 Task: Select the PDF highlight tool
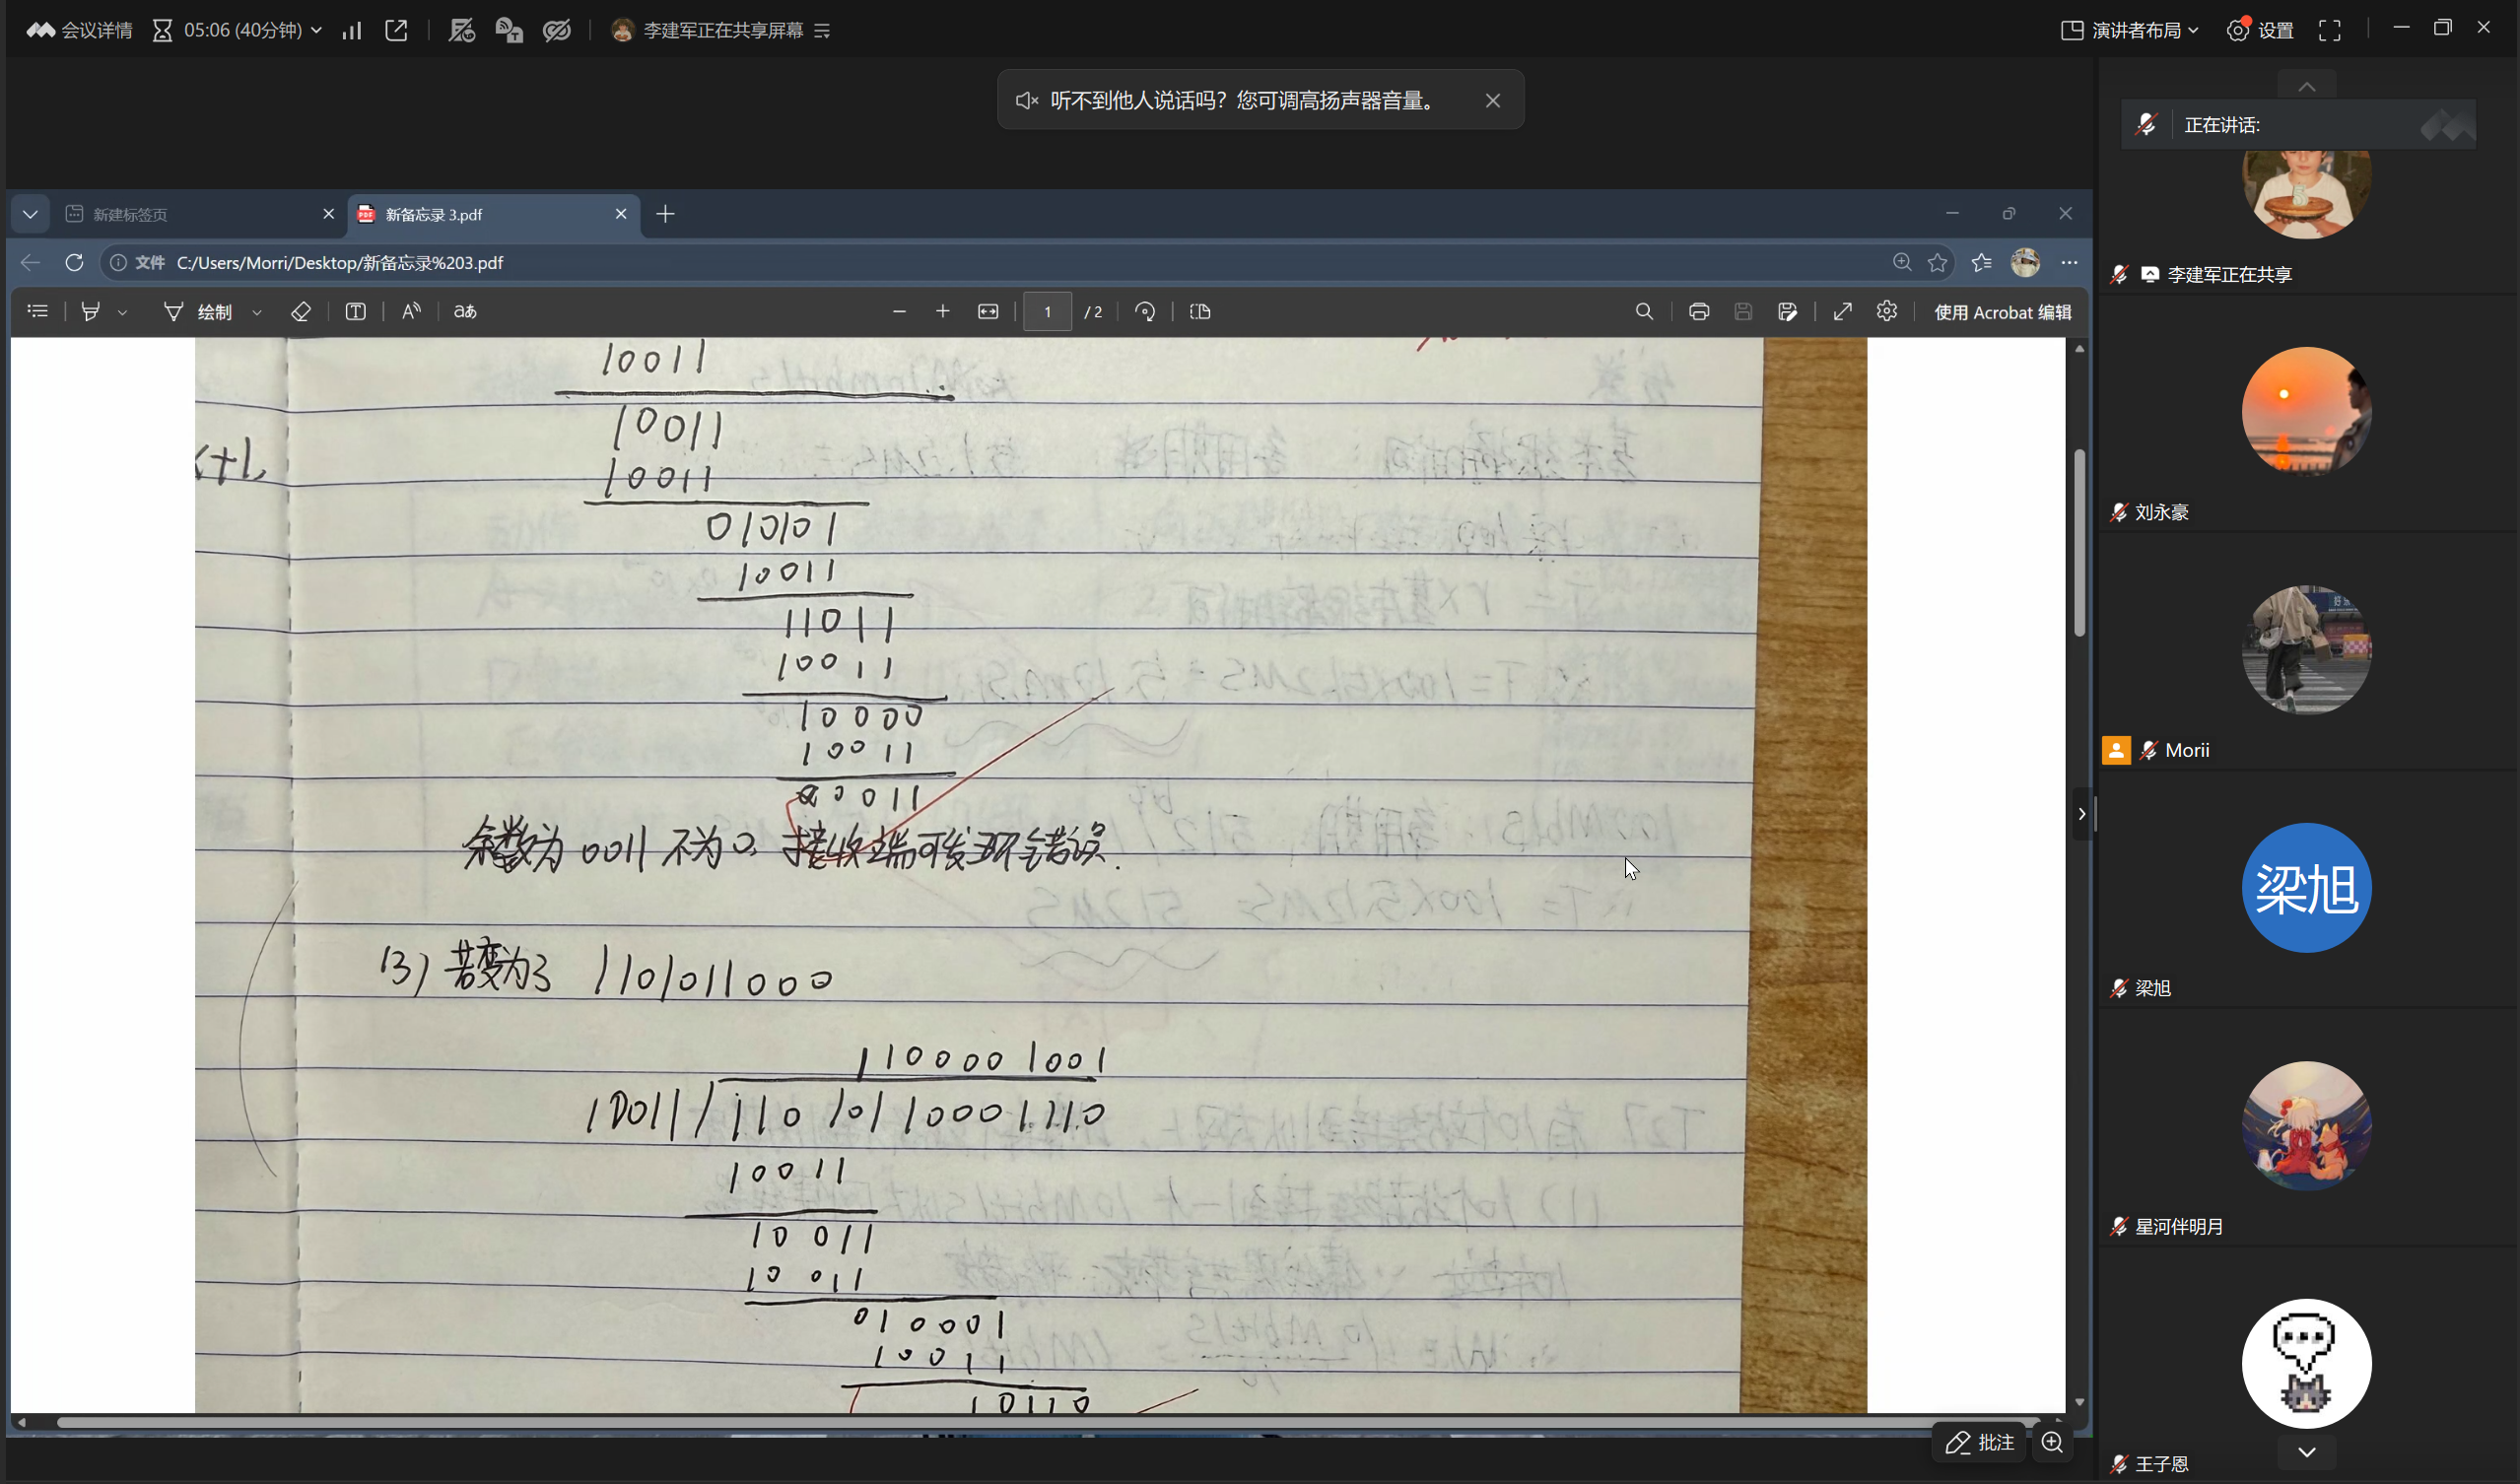[91, 311]
